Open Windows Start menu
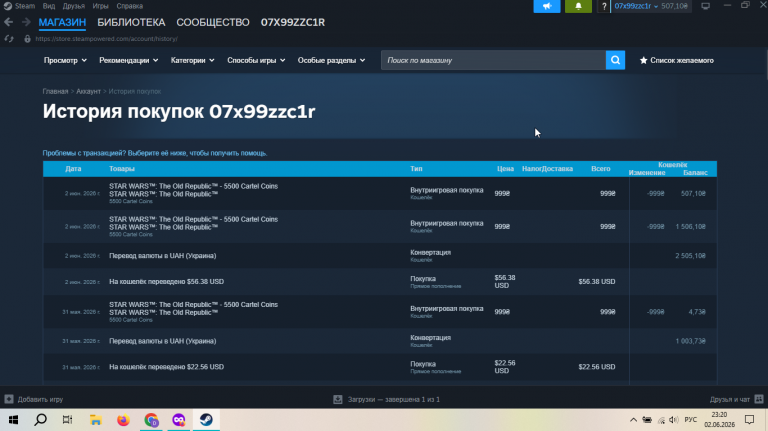This screenshot has width=768, height=431. [13, 420]
